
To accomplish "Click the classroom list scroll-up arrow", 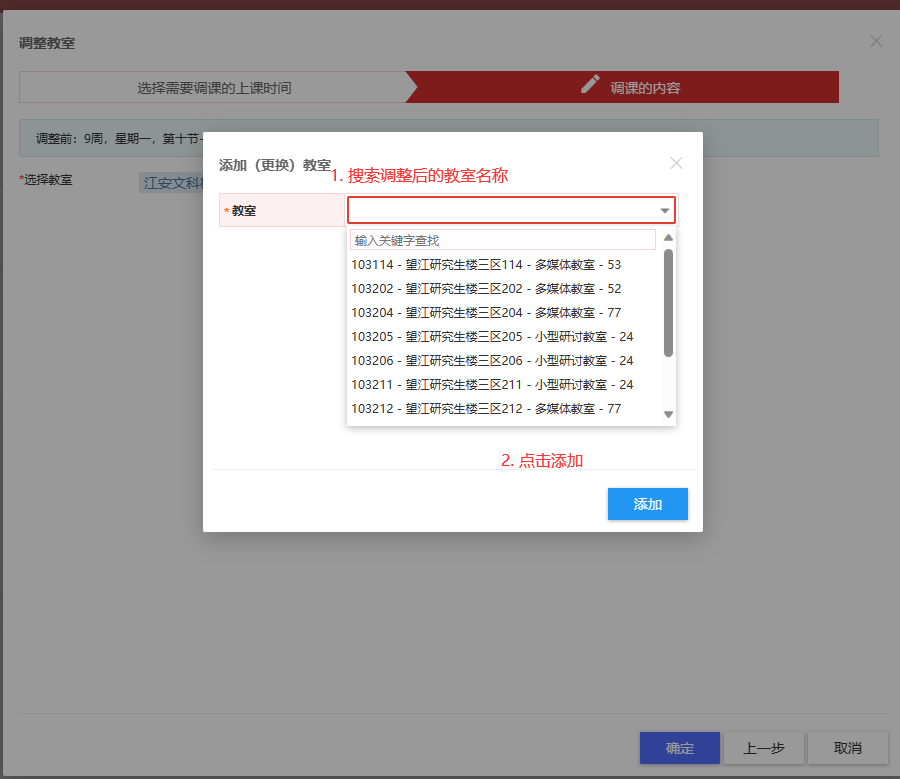I will pos(668,238).
